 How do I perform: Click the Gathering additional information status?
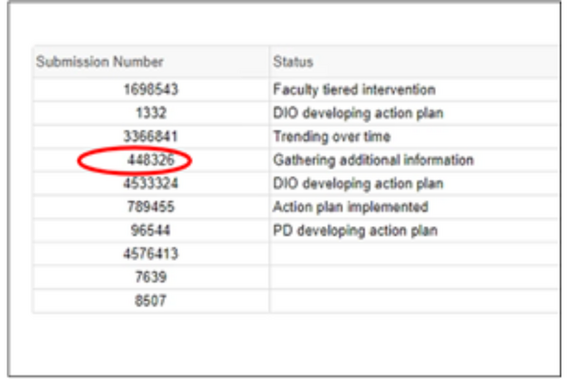pos(373,160)
